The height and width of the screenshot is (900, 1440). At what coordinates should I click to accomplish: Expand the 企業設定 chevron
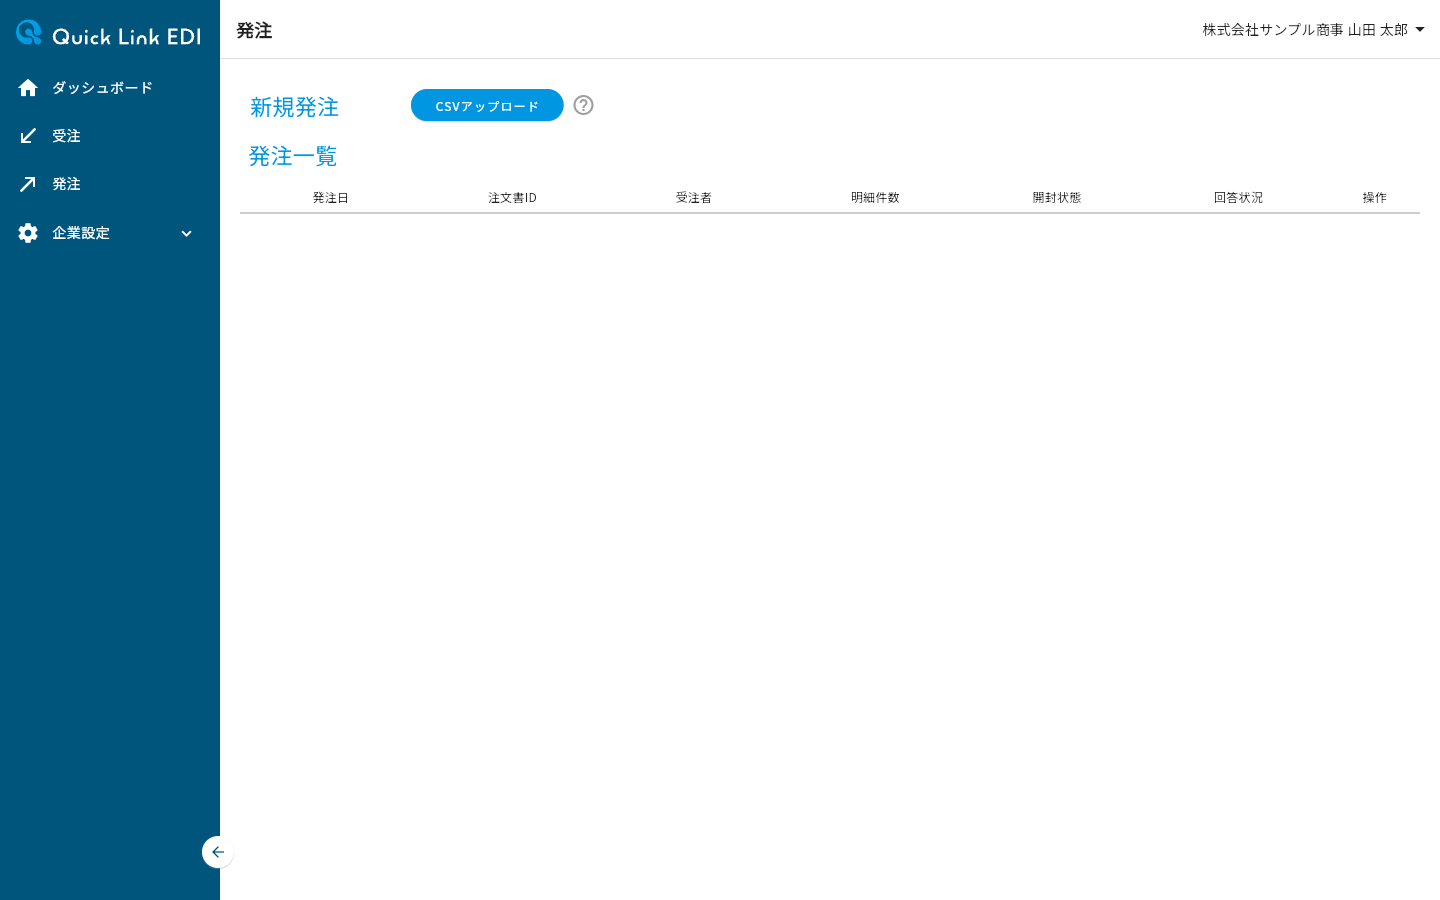coord(186,233)
